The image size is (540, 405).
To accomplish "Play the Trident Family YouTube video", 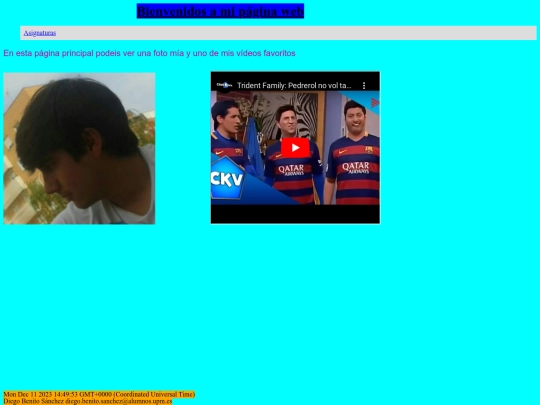I will (295, 148).
